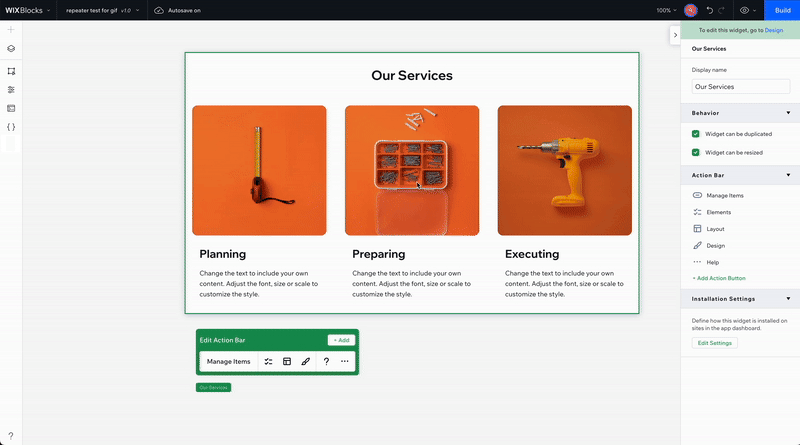Collapse the Installation Settings section

point(788,299)
